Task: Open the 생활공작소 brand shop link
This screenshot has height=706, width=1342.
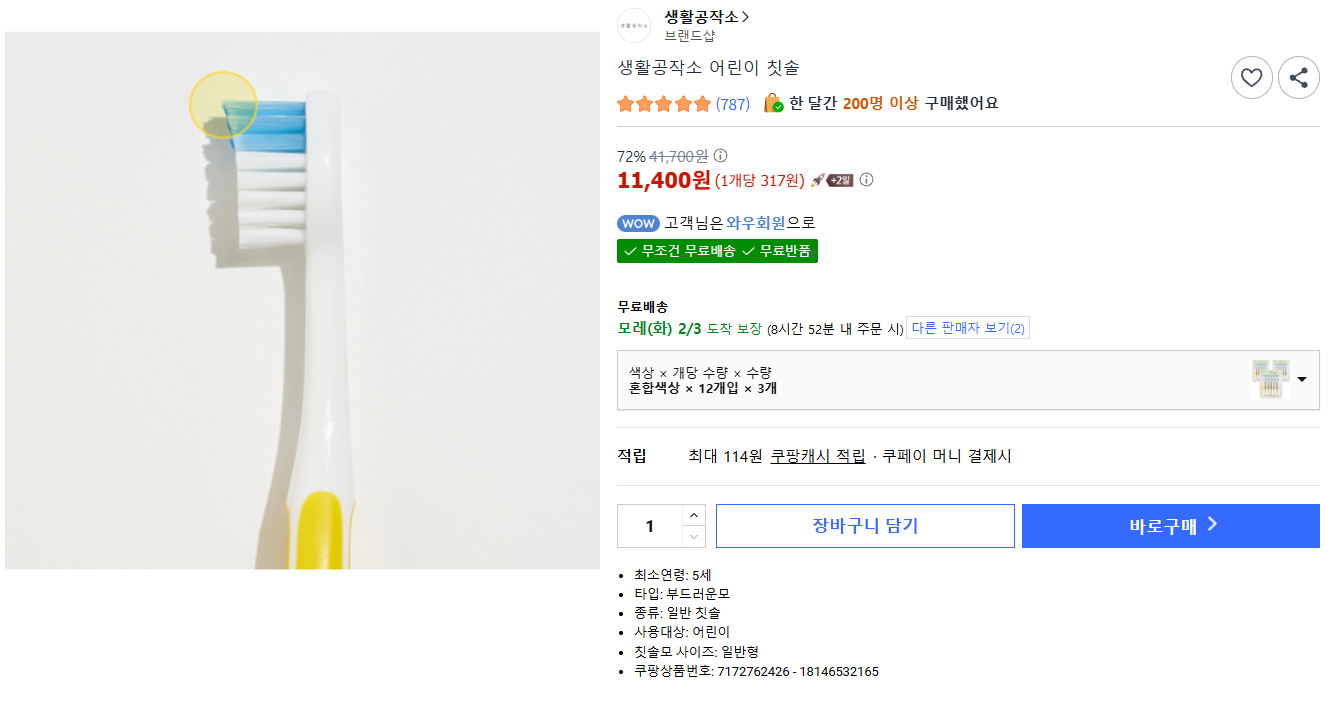Action: point(706,17)
